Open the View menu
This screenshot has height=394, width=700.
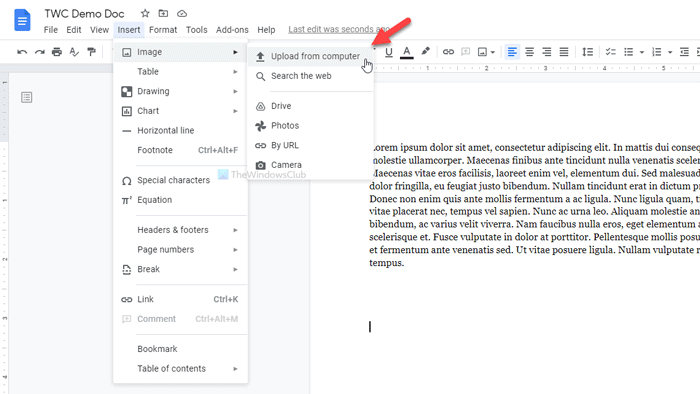point(99,30)
